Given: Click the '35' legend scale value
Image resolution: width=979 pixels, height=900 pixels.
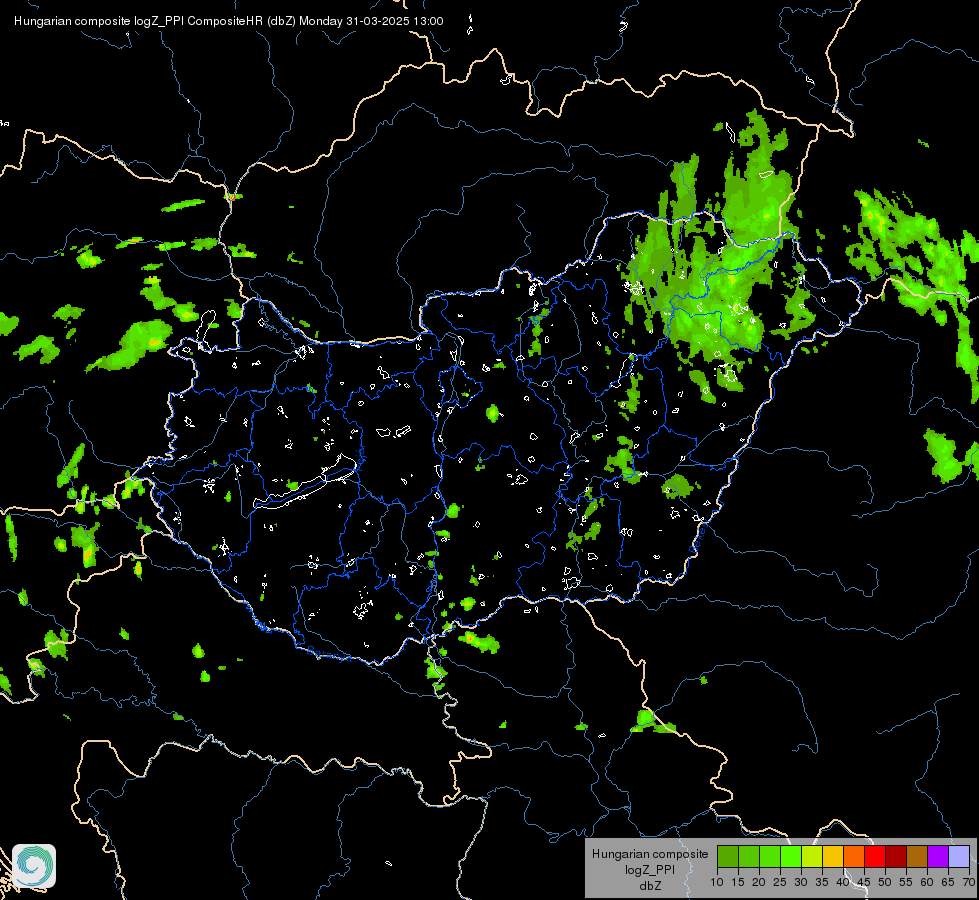Looking at the screenshot, I should pos(822,882).
